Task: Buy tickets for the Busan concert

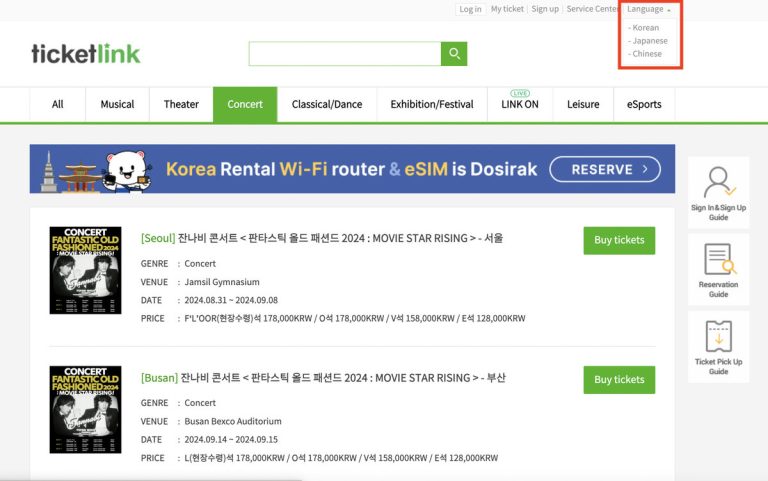Action: pos(619,380)
